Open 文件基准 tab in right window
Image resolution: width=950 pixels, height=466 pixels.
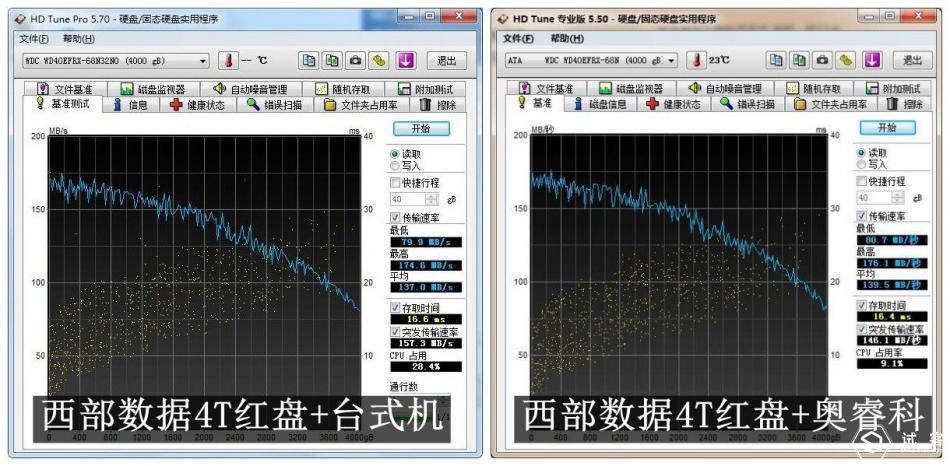click(x=546, y=88)
